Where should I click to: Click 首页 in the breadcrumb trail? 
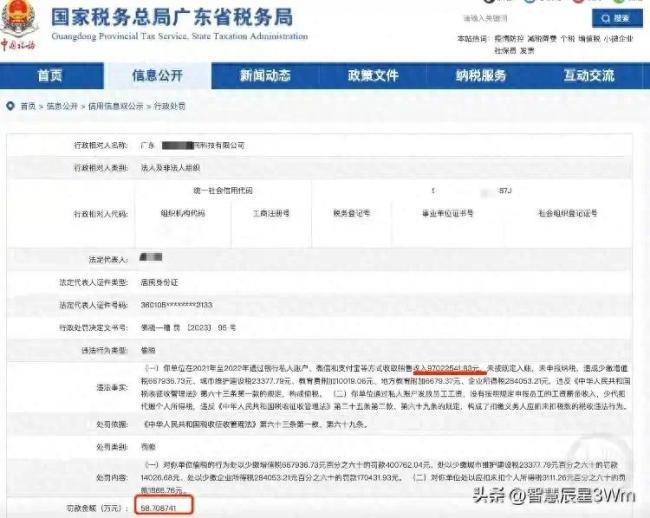click(27, 105)
